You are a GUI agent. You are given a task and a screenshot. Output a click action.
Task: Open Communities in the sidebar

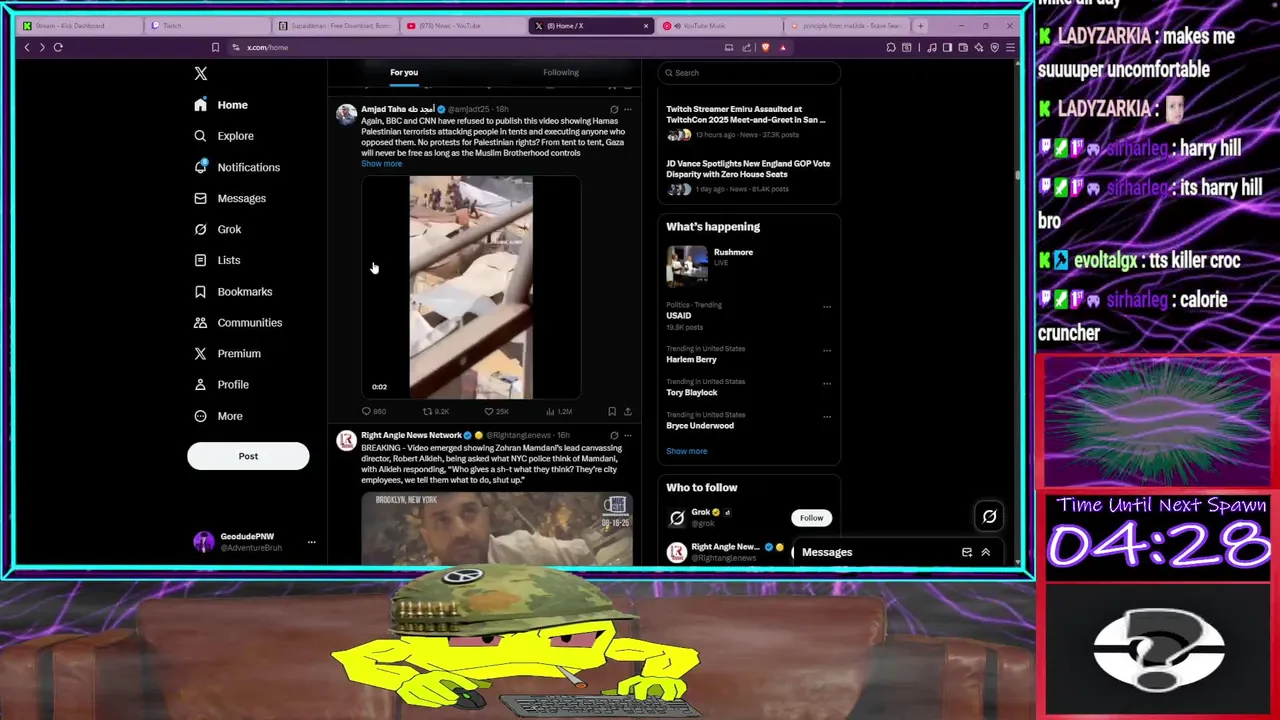point(238,322)
